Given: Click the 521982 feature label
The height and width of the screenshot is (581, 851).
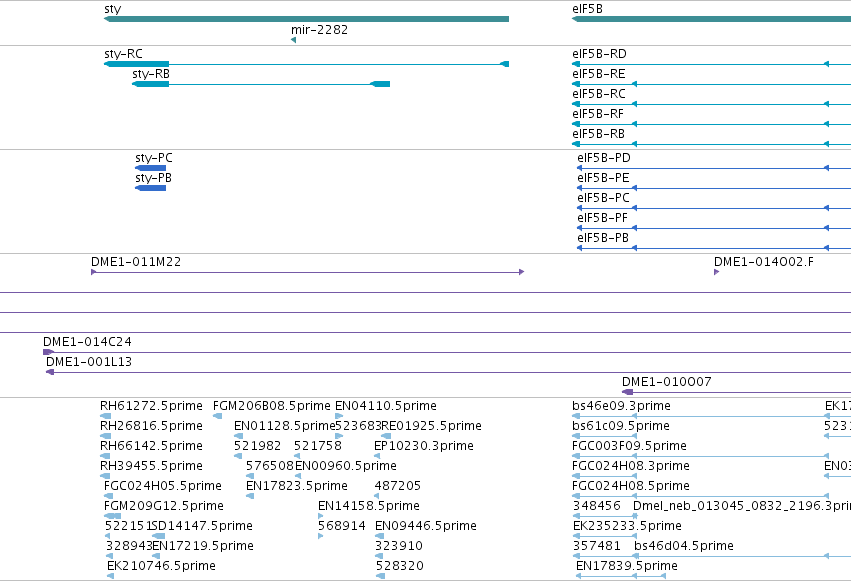Looking at the screenshot, I should click(x=258, y=446).
